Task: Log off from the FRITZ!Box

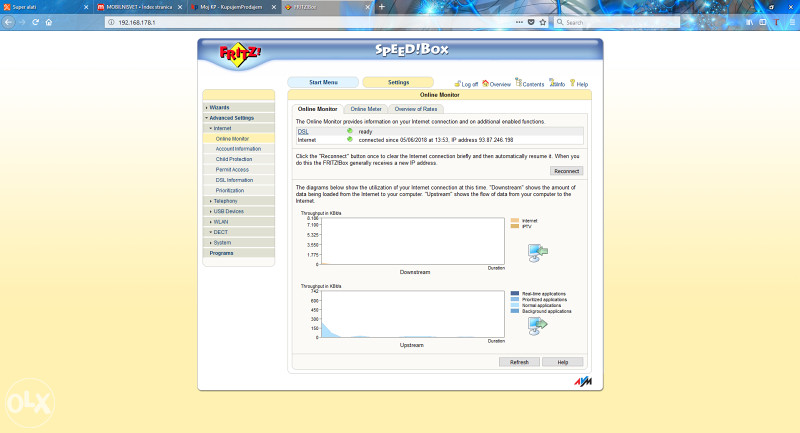Action: 466,84
